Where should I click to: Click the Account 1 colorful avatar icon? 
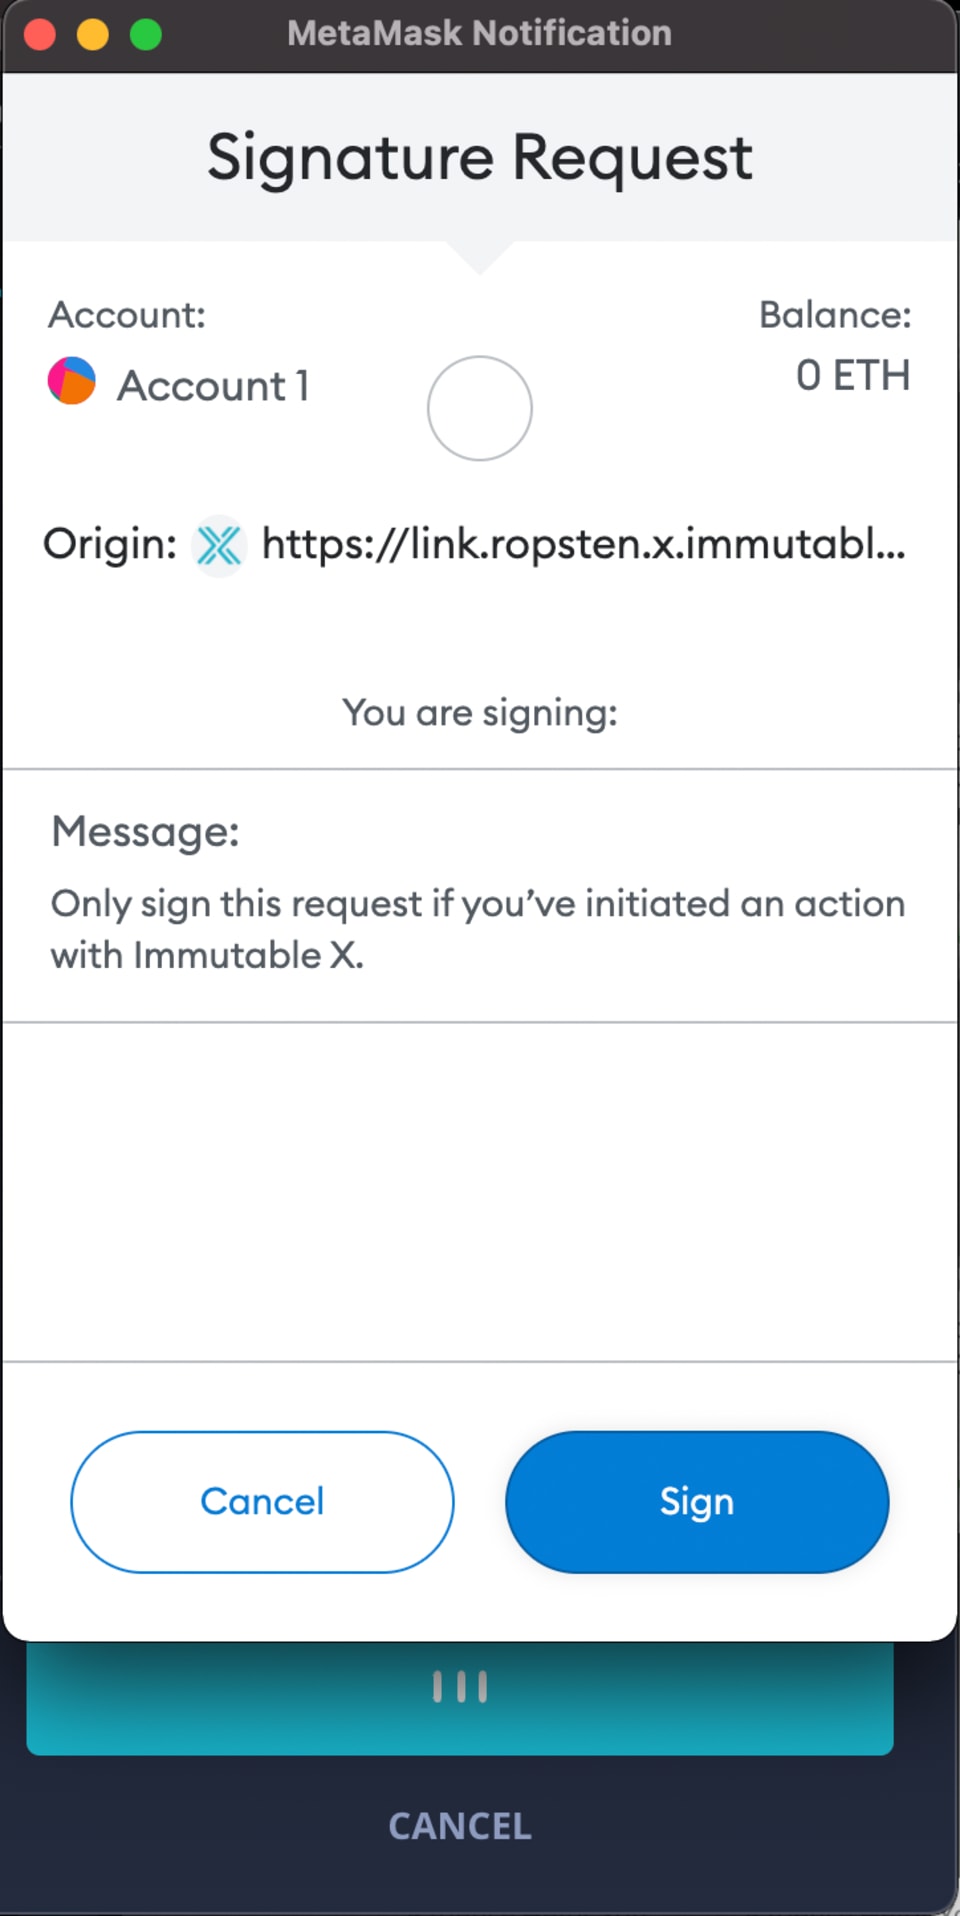[72, 381]
